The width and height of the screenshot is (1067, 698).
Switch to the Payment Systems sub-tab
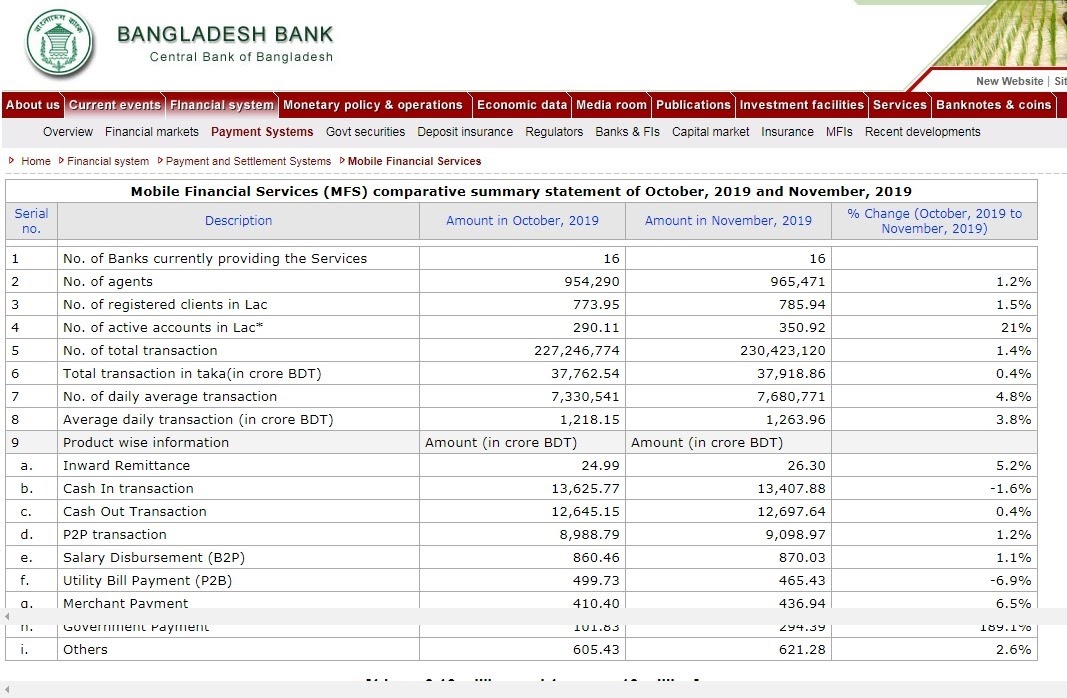click(x=262, y=132)
